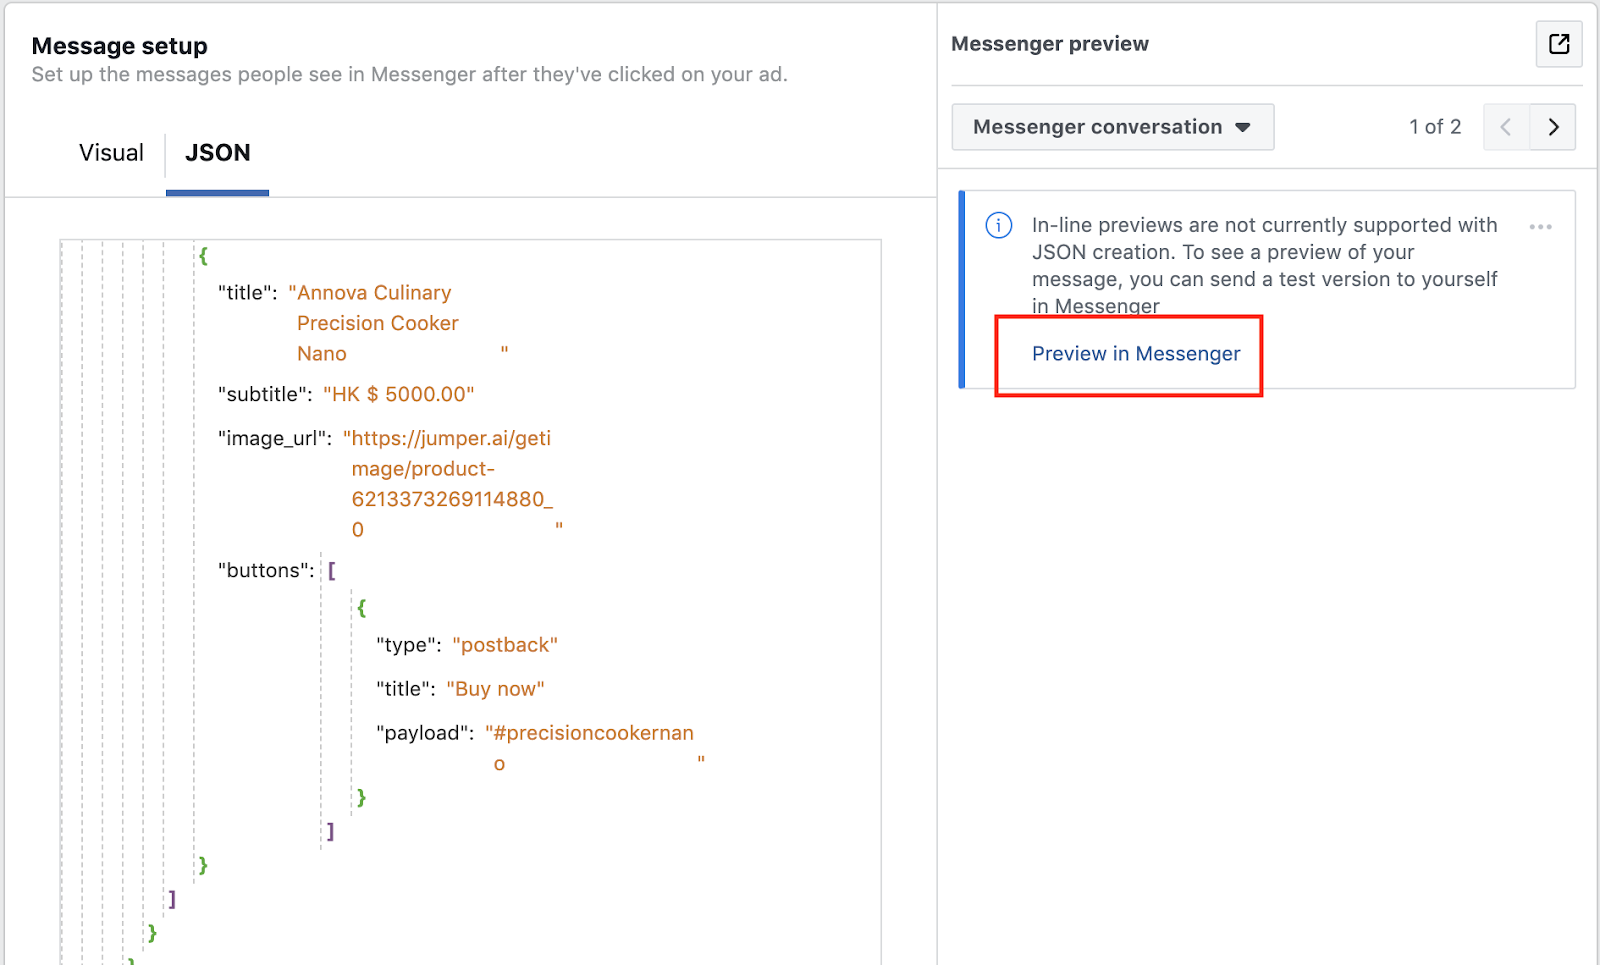Click the "Annova Culinary" title value
Image resolution: width=1600 pixels, height=965 pixels.
pos(374,293)
